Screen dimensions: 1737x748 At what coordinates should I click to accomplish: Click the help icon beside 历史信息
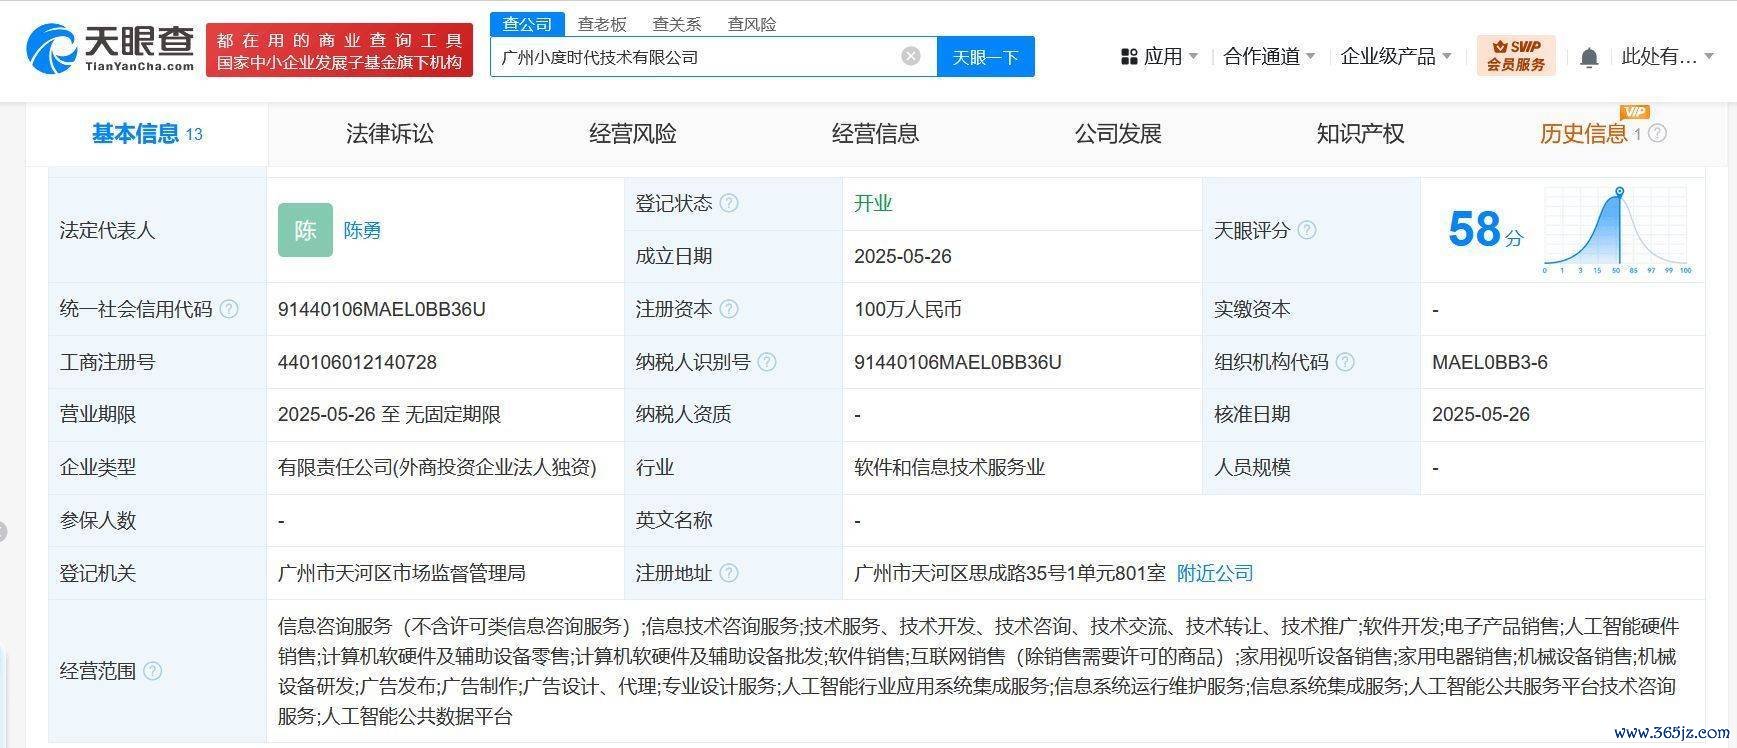[1657, 133]
